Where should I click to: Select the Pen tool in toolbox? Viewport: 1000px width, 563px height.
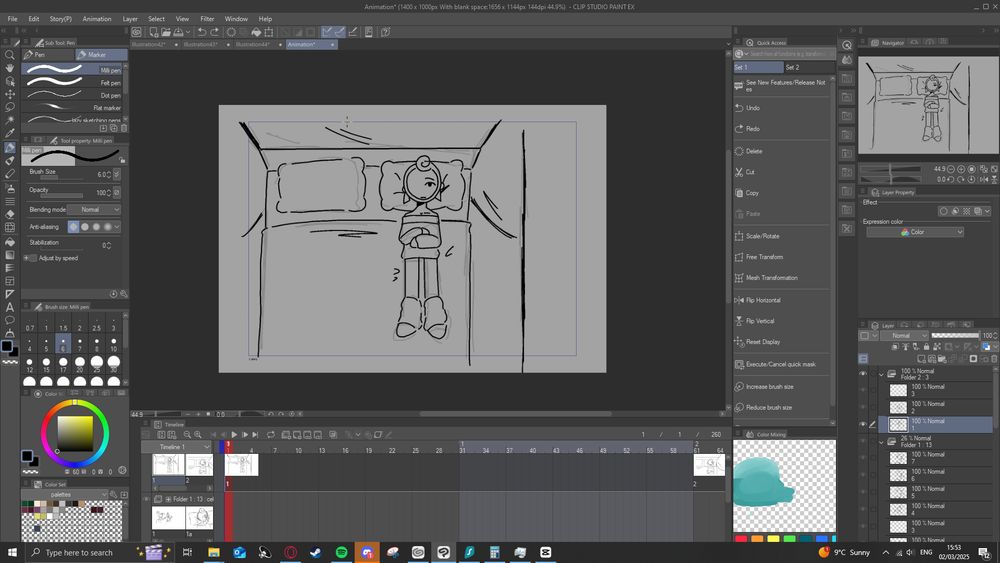10,148
